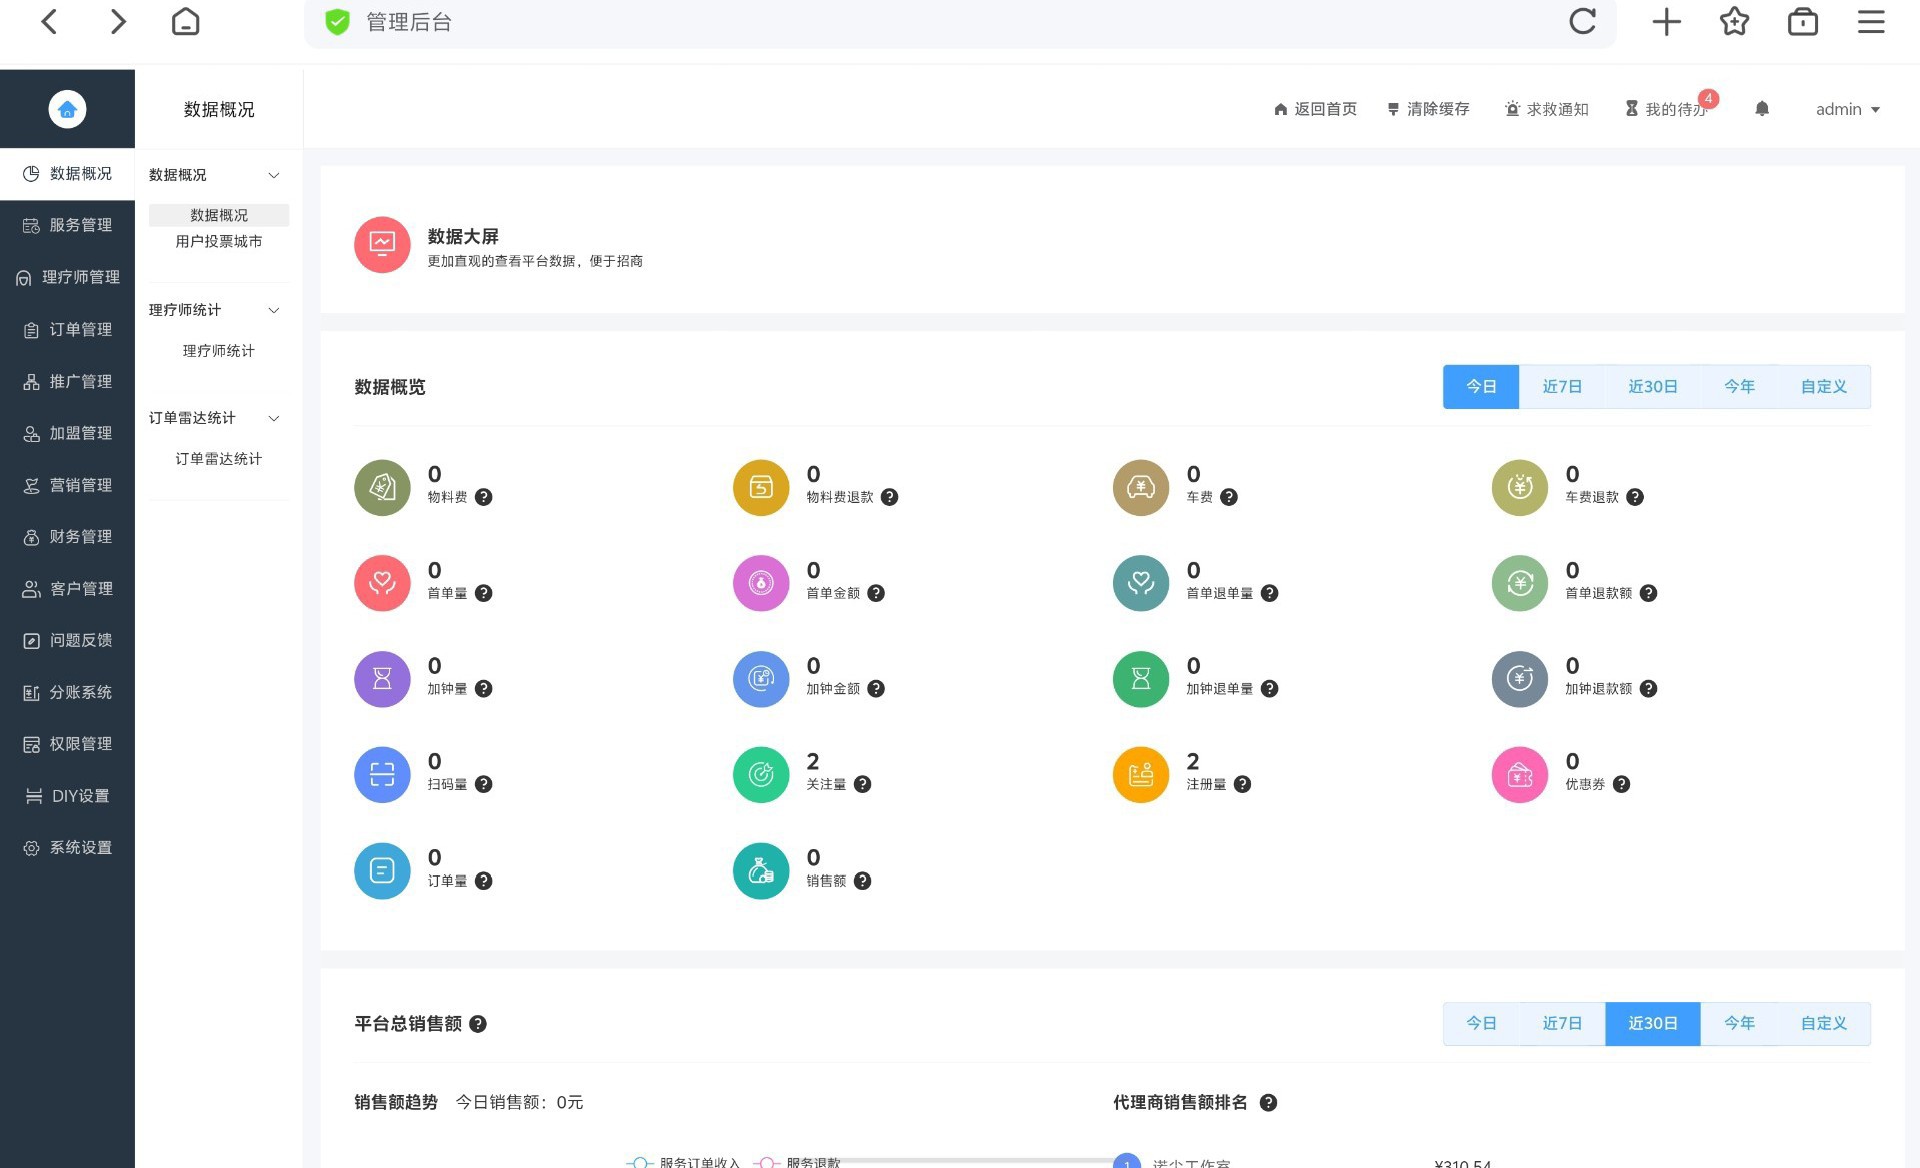The width and height of the screenshot is (1920, 1168).
Task: Click 我的待办 with badge
Action: (1666, 109)
